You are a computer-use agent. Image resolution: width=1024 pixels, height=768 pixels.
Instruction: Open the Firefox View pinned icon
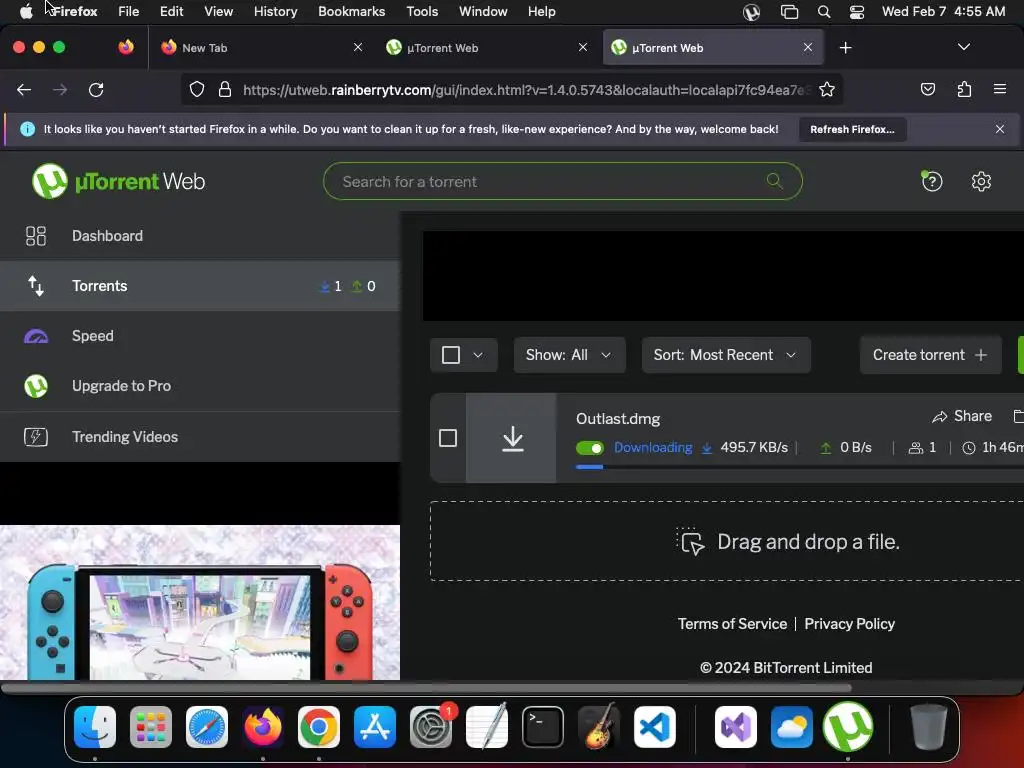point(126,47)
